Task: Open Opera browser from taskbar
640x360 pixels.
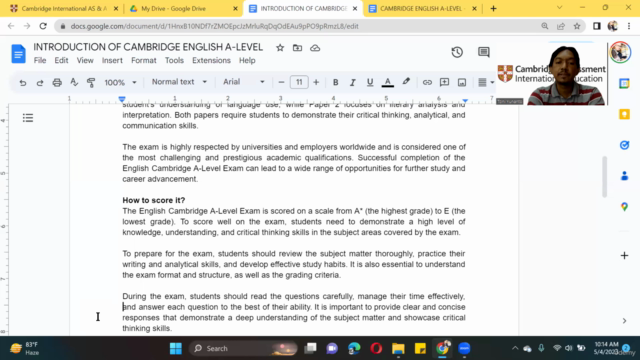Action: [376, 349]
